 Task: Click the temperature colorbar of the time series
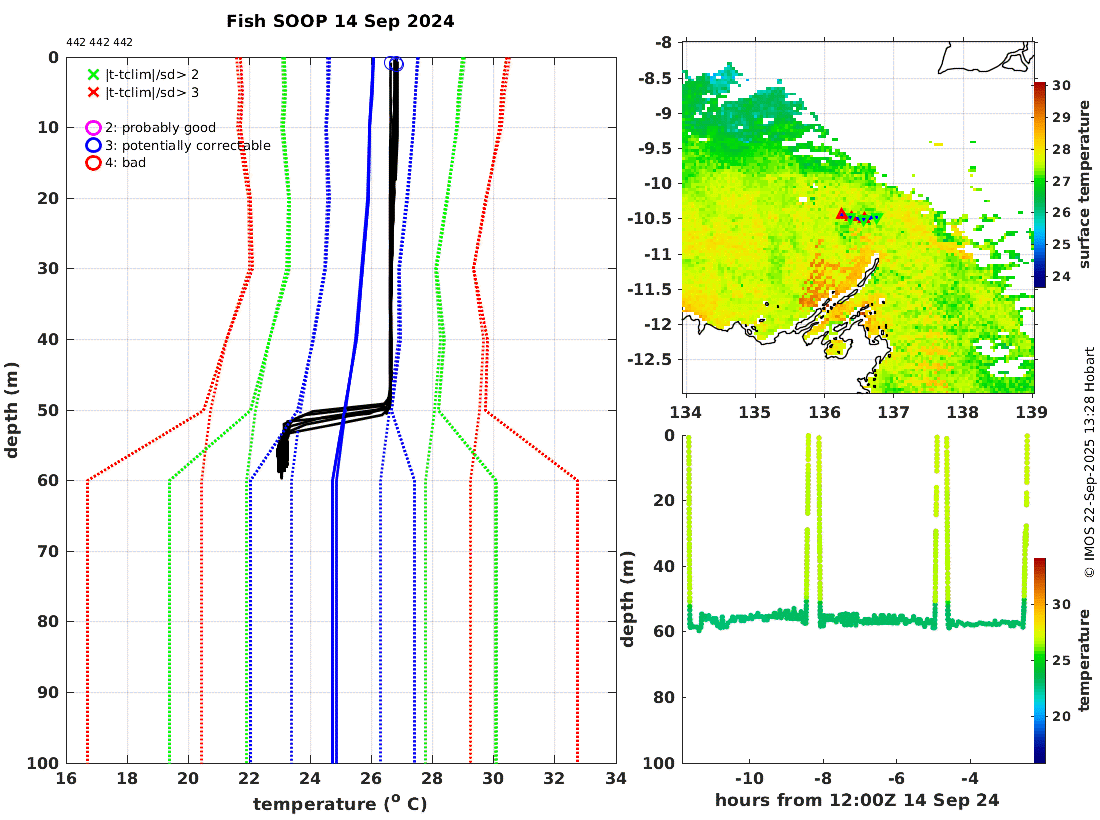point(1040,660)
